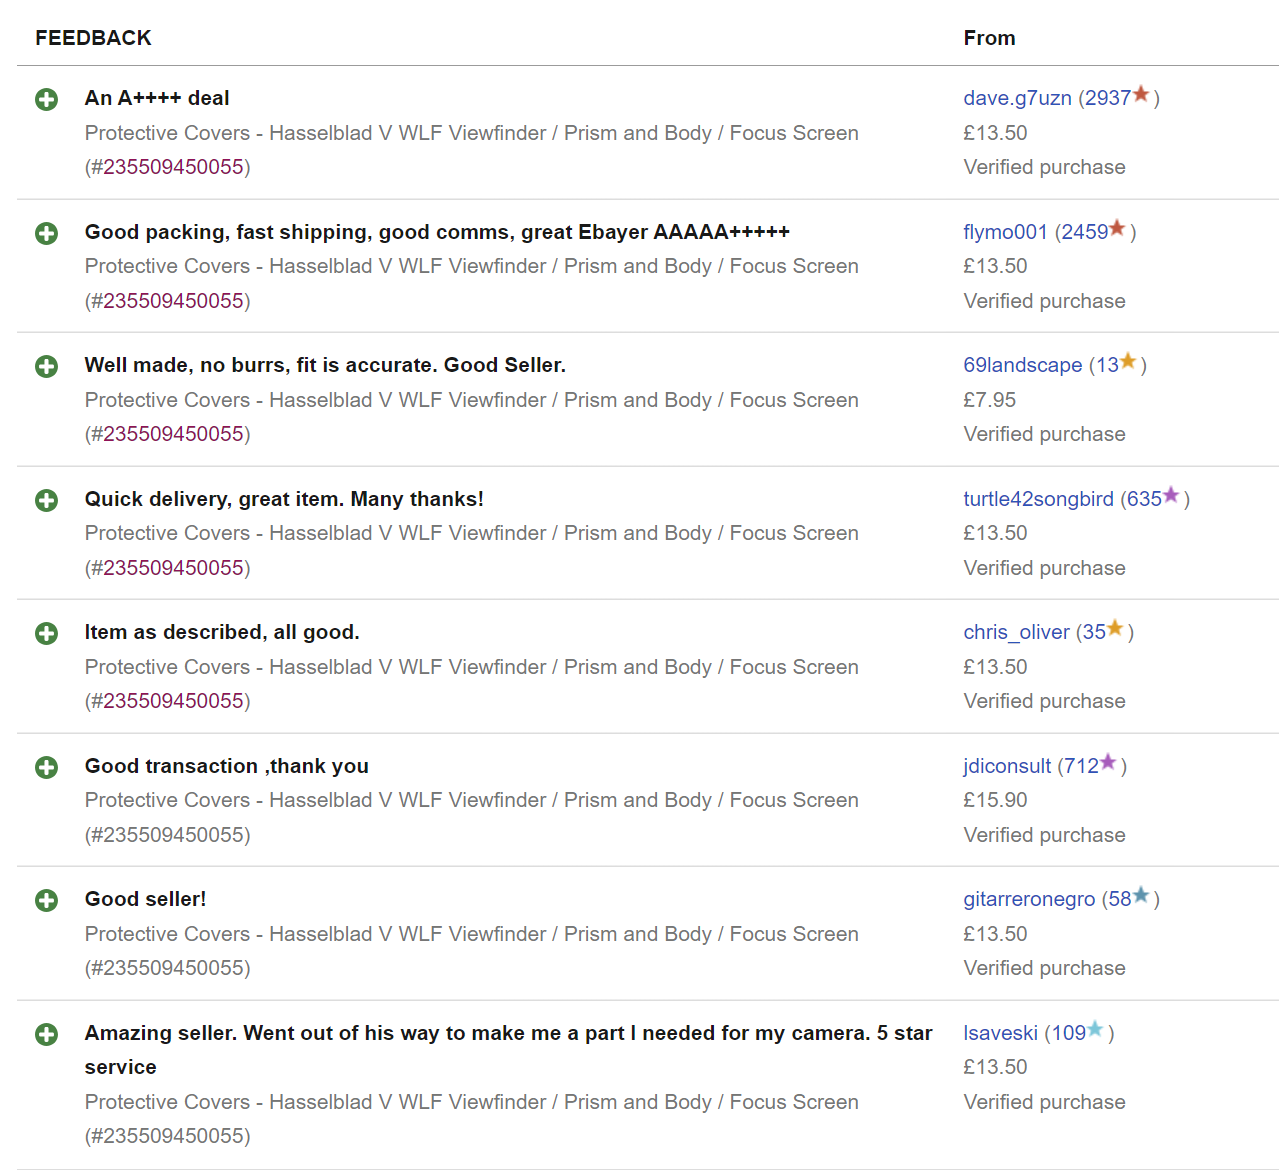1279x1171 pixels.
Task: Click green plus icon beside 'Good transaction ,thank you'
Action: (x=46, y=767)
